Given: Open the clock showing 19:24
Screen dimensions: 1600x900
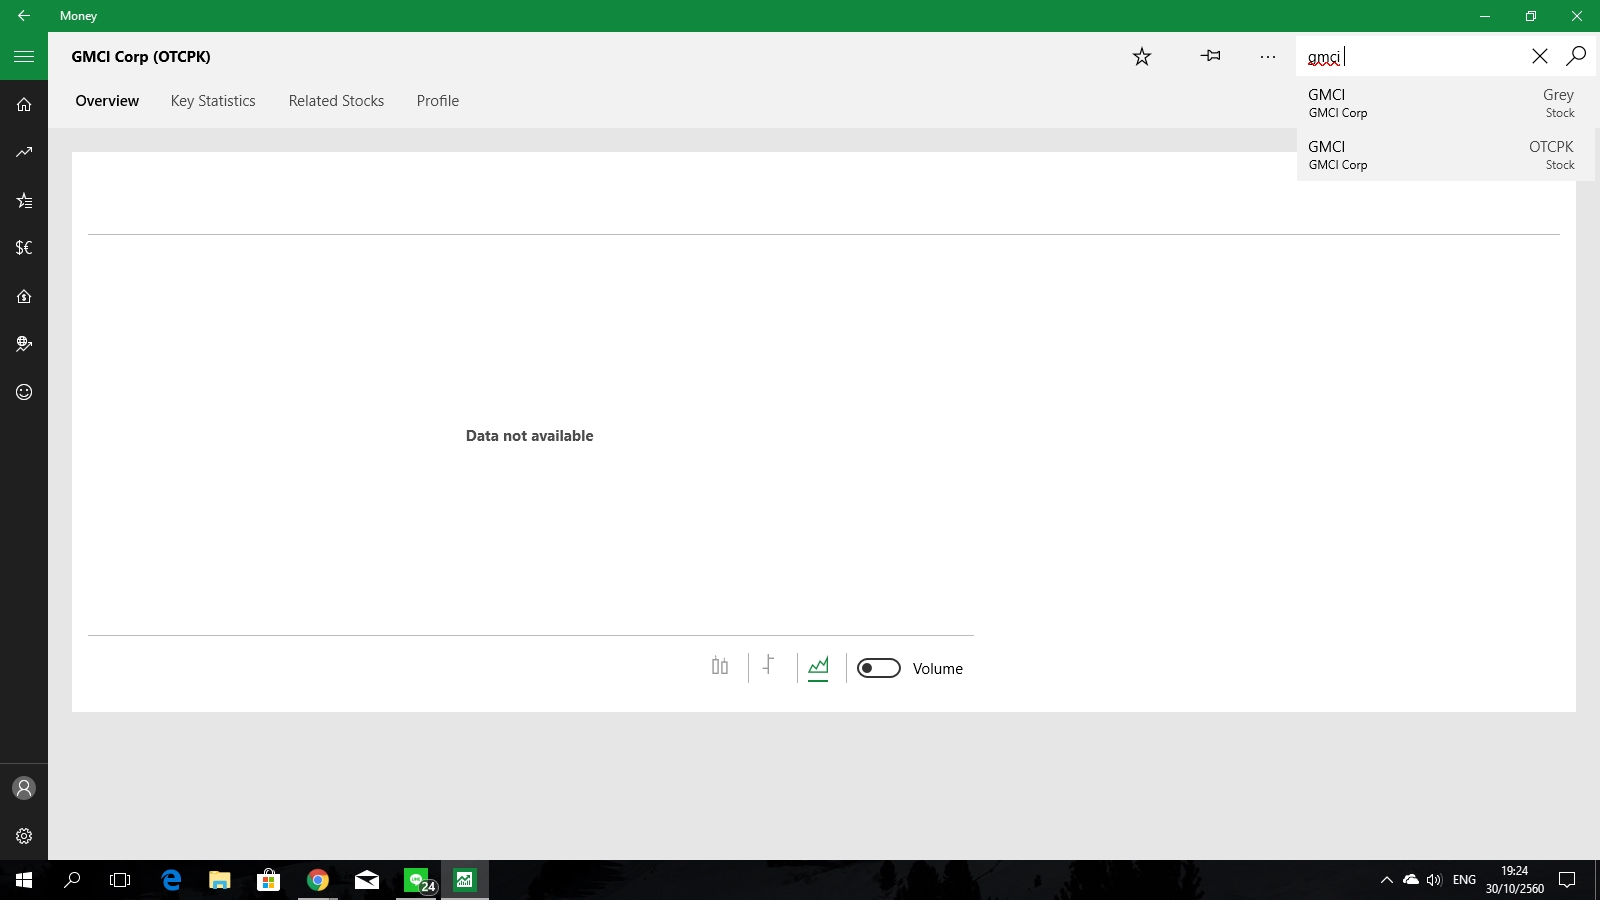Looking at the screenshot, I should point(1514,880).
